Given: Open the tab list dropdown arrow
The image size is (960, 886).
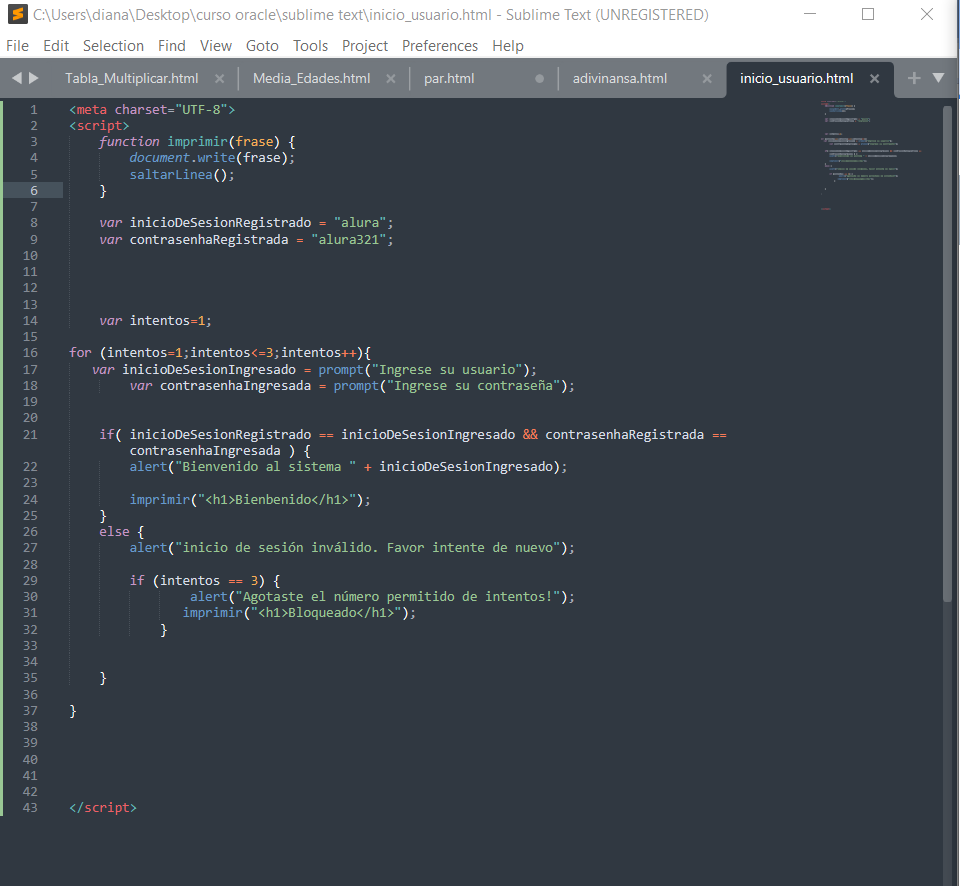Looking at the screenshot, I should click(938, 78).
